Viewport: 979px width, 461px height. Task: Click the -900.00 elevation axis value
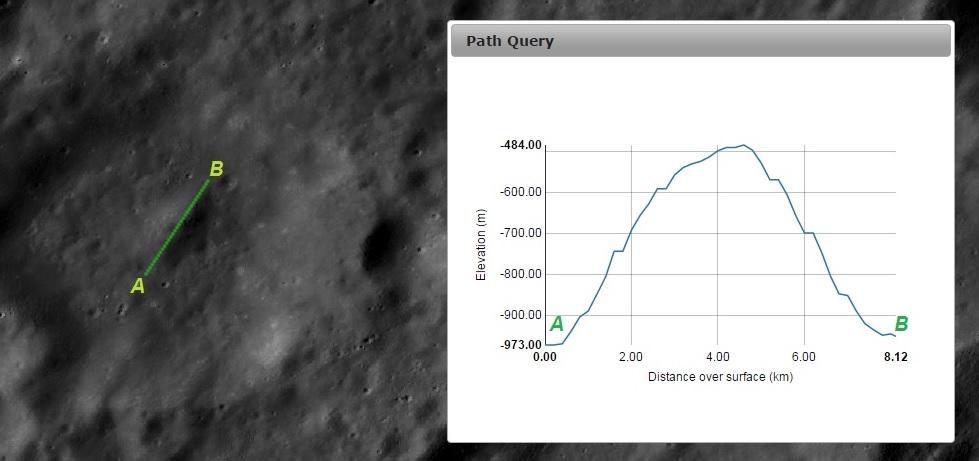click(x=521, y=315)
